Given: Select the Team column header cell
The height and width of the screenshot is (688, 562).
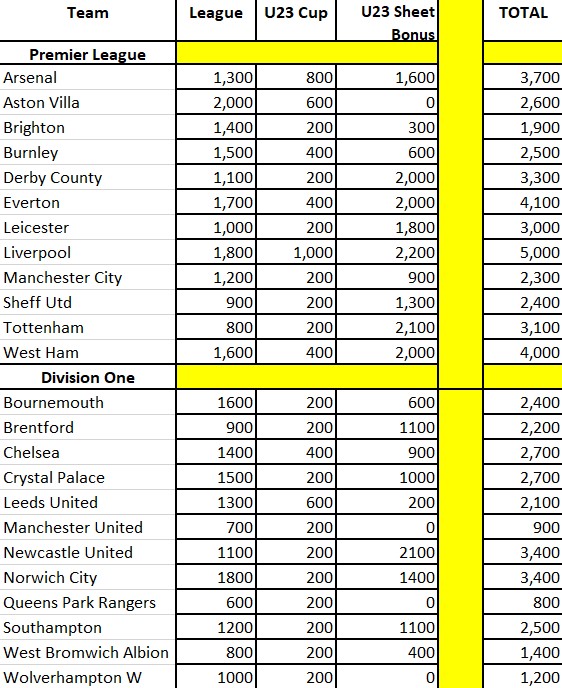Looking at the screenshot, I should 88,20.
